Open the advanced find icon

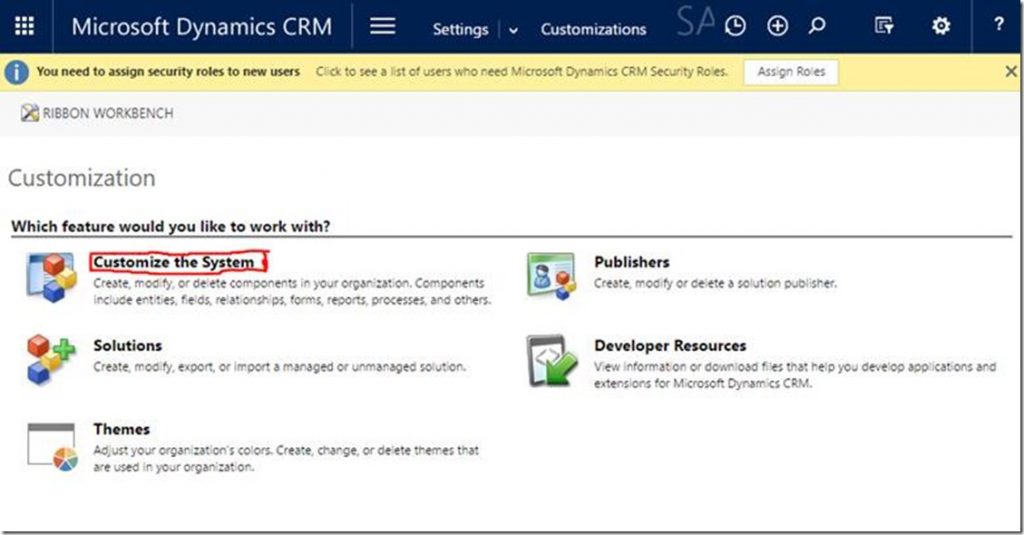click(x=884, y=27)
